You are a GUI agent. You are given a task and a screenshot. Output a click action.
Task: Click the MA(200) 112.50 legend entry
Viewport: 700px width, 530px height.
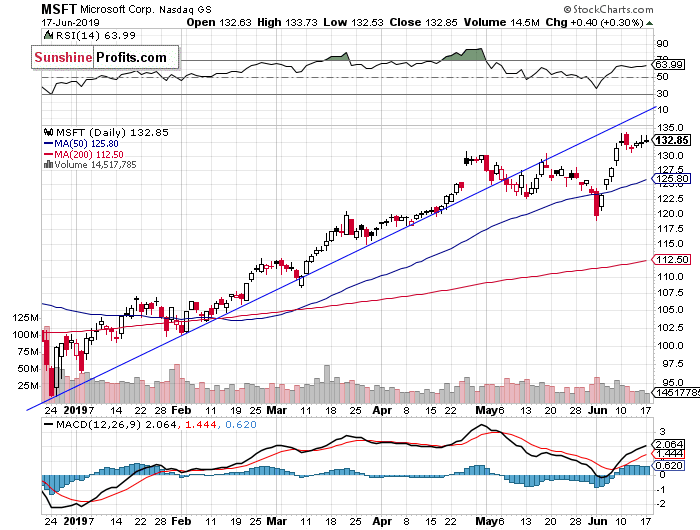[x=83, y=154]
